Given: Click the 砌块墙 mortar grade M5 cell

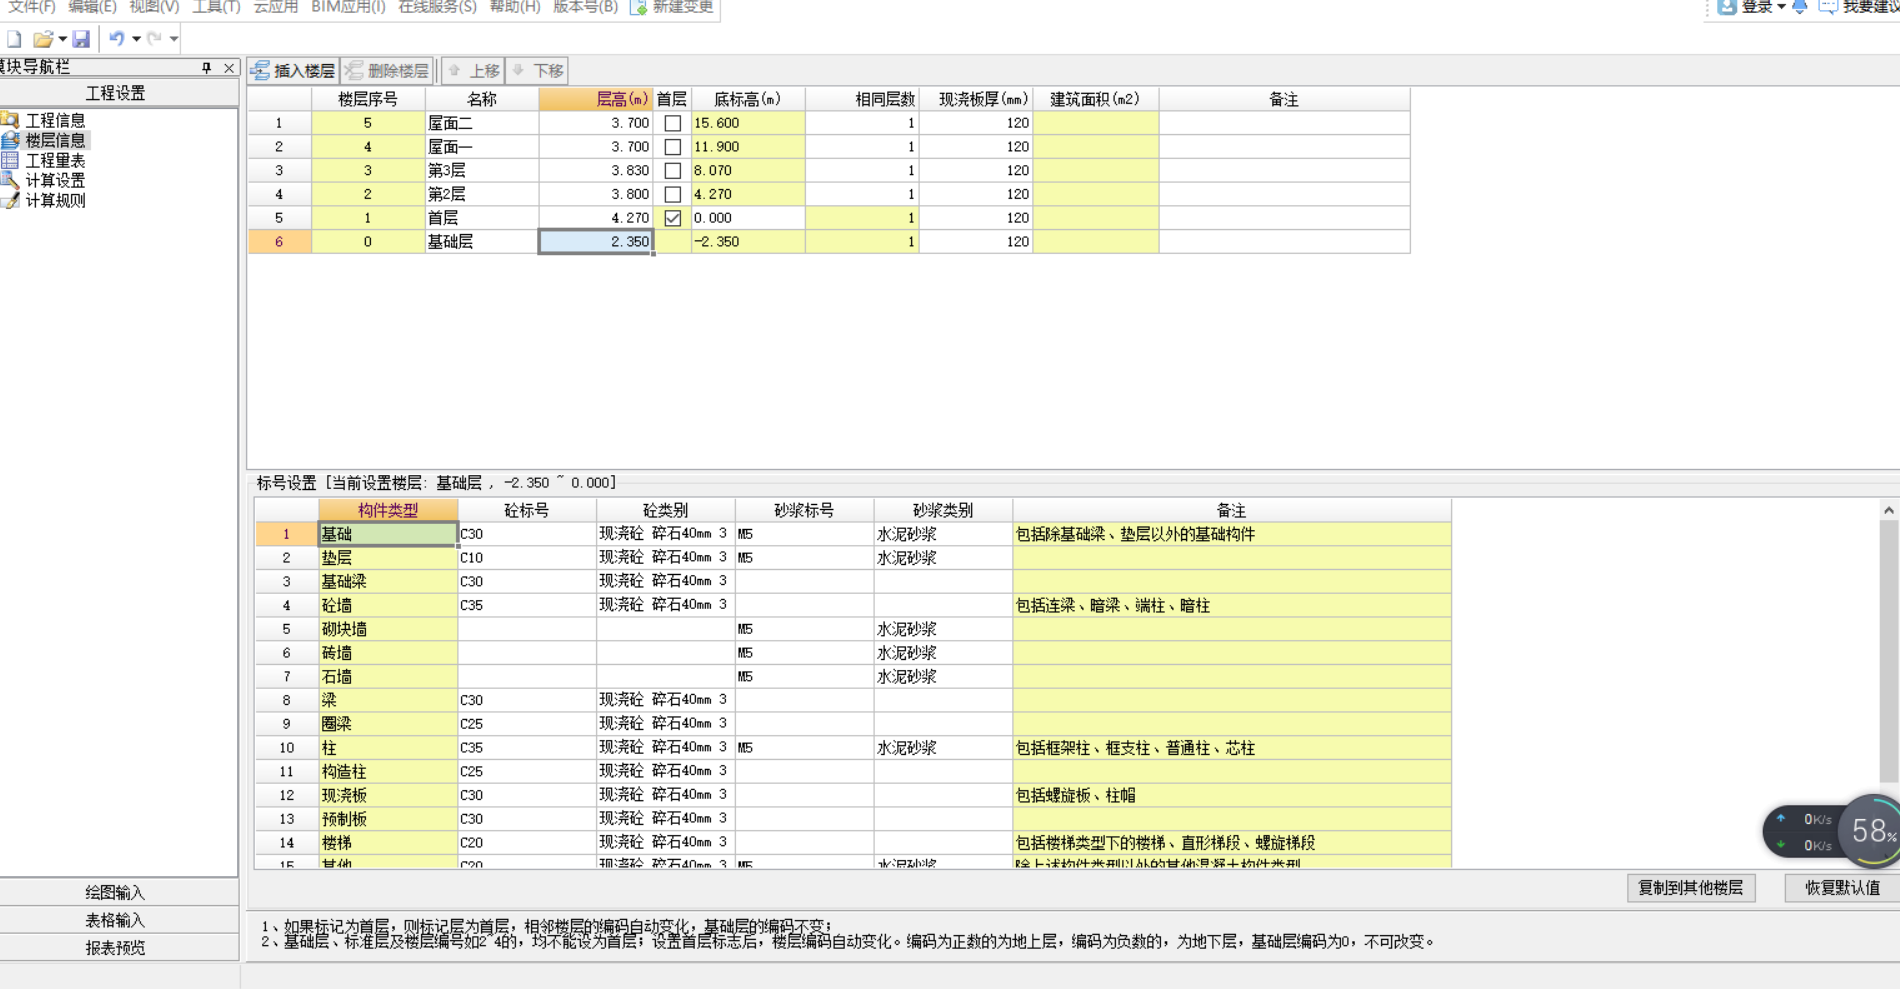Looking at the screenshot, I should [x=805, y=629].
